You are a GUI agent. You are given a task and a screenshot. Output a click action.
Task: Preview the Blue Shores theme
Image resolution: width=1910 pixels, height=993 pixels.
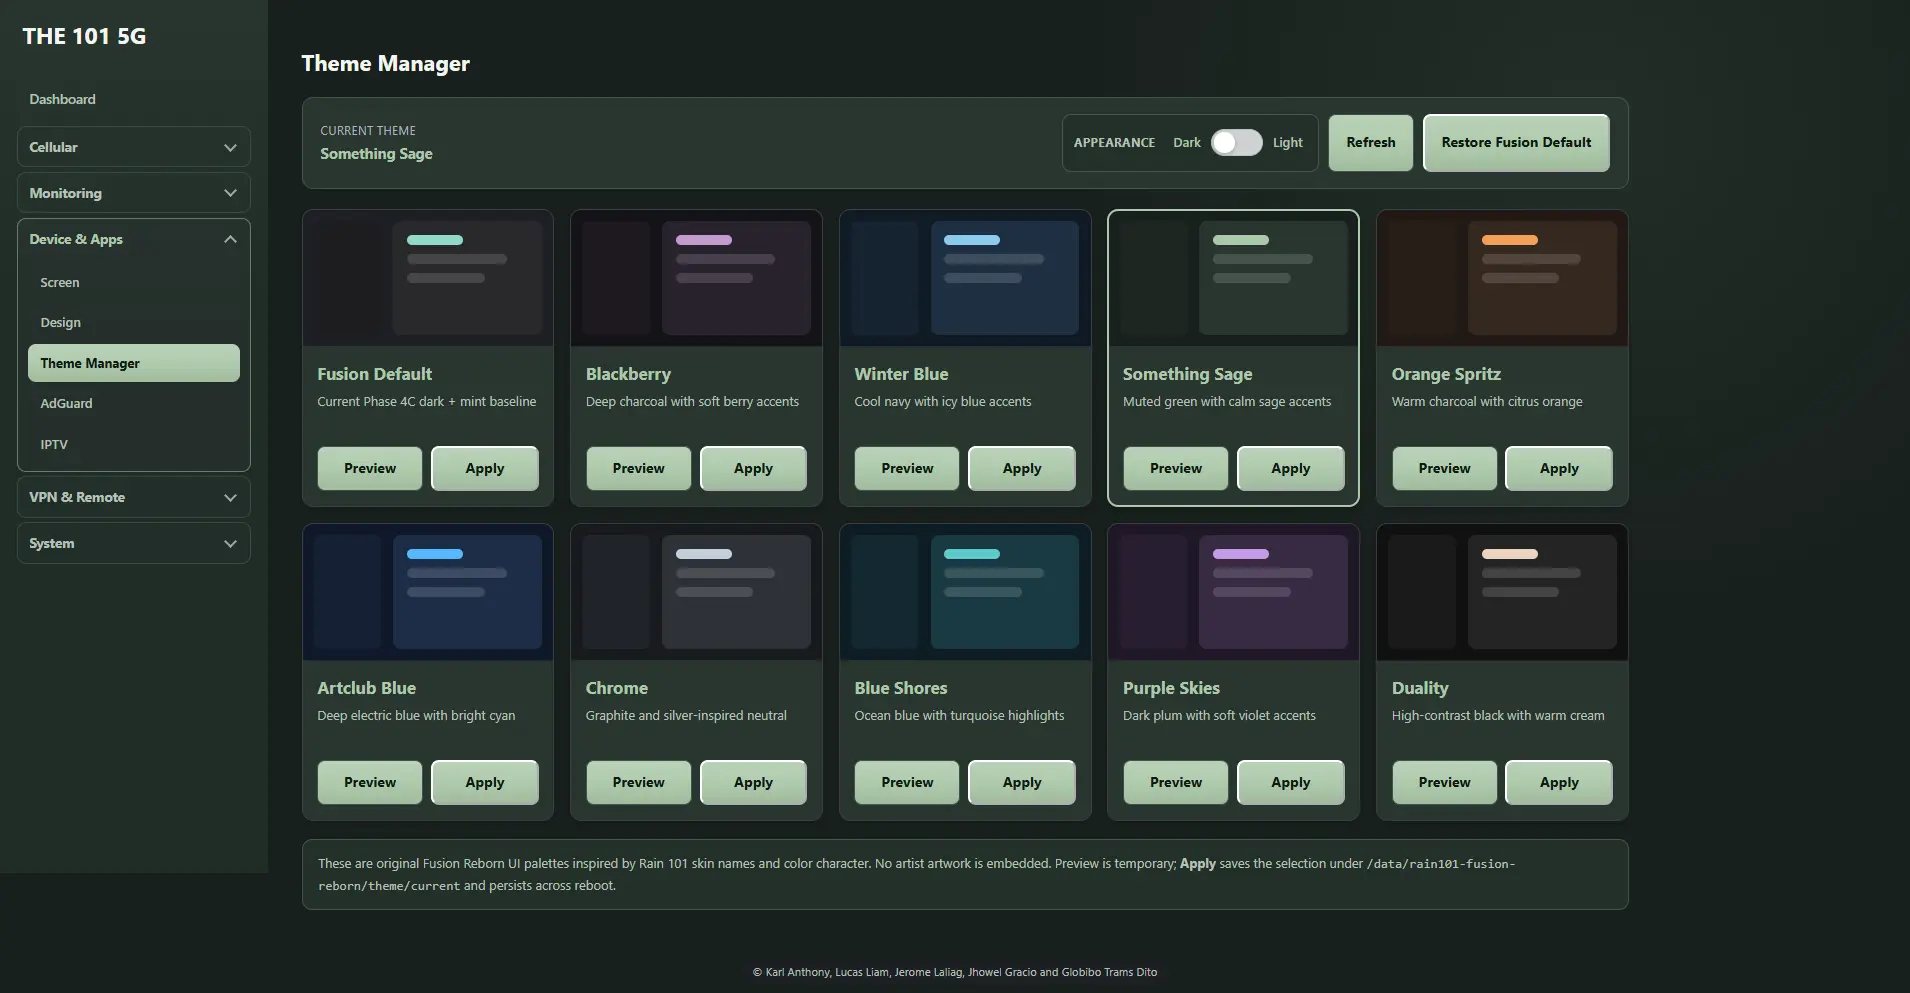click(x=907, y=782)
